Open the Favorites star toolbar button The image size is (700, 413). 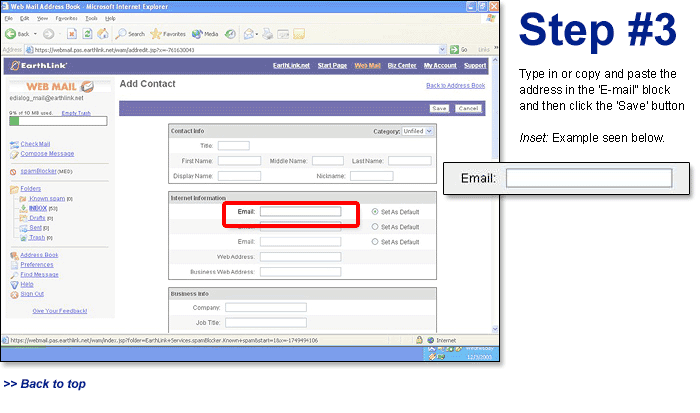click(159, 33)
